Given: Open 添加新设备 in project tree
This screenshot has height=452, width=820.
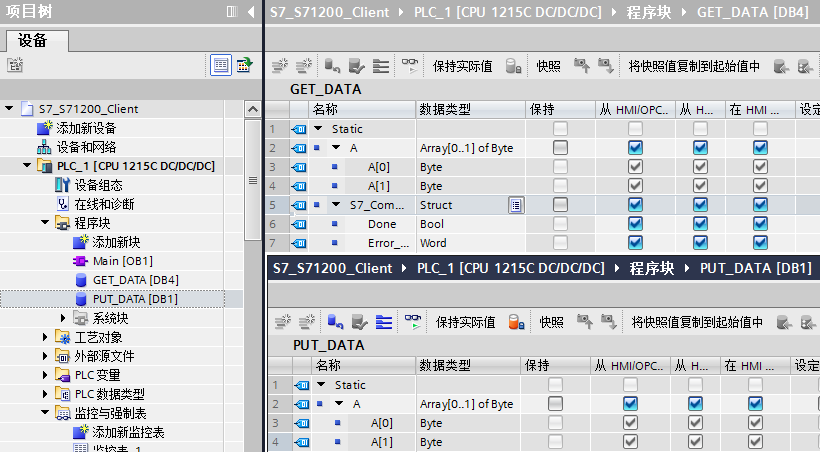Looking at the screenshot, I should 86,128.
